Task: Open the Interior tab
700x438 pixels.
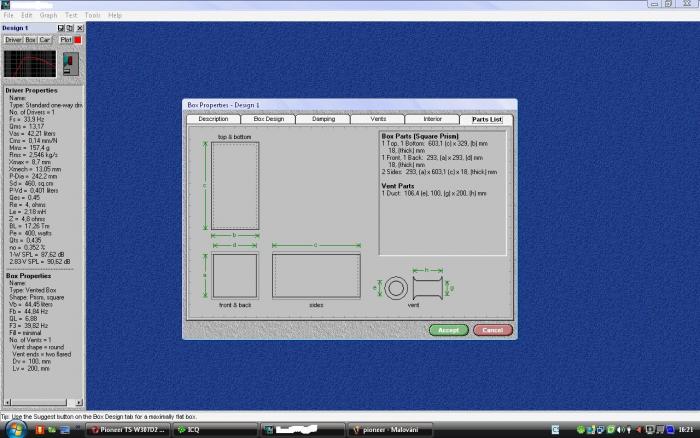Action: click(433, 119)
